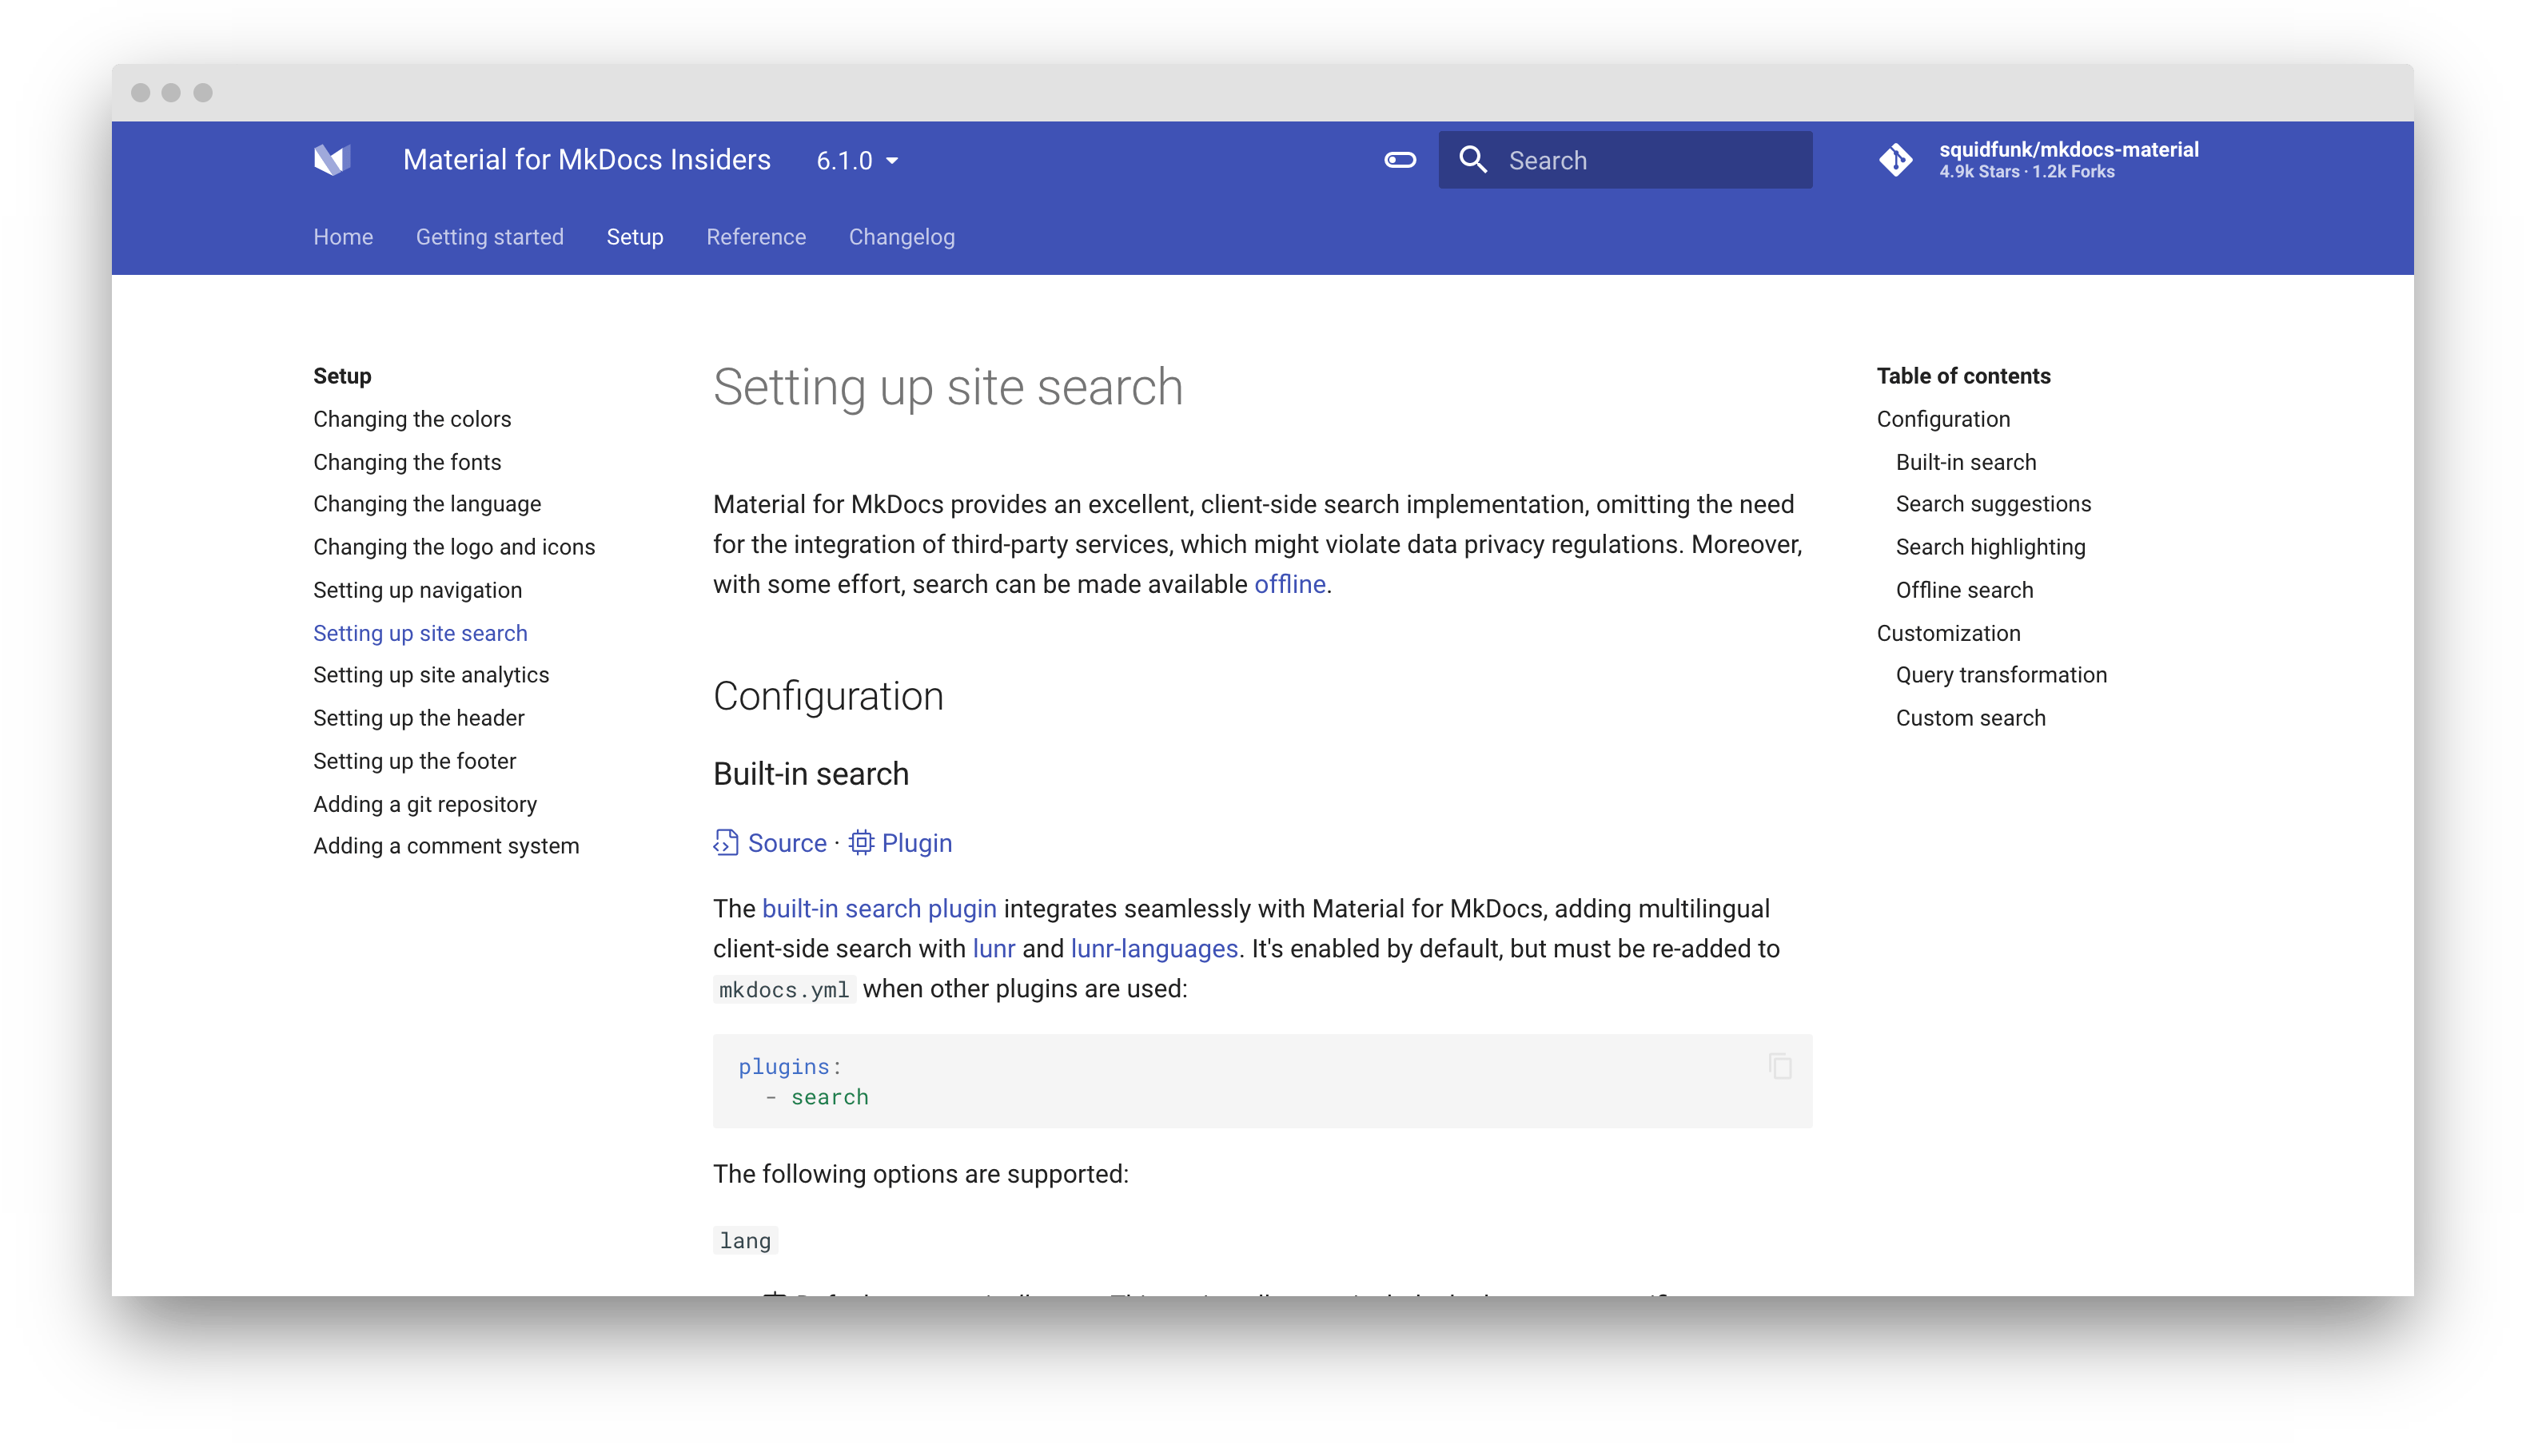This screenshot has height=1456, width=2526.
Task: Expand the Customization section in table of contents
Action: (x=1948, y=631)
